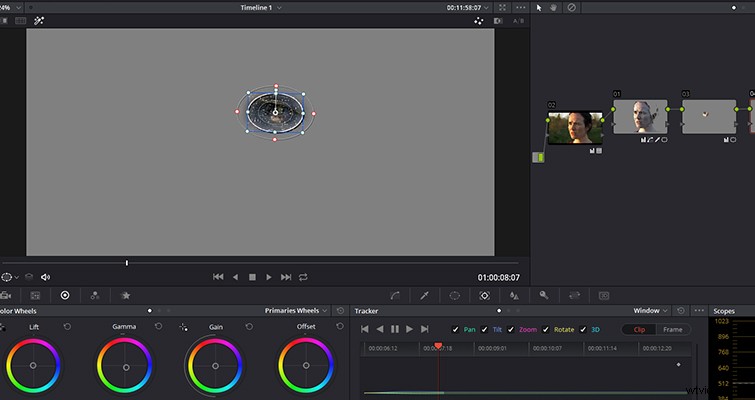The width and height of the screenshot is (755, 400).
Task: Open the Power Window palette icon
Action: pyautogui.click(x=455, y=296)
